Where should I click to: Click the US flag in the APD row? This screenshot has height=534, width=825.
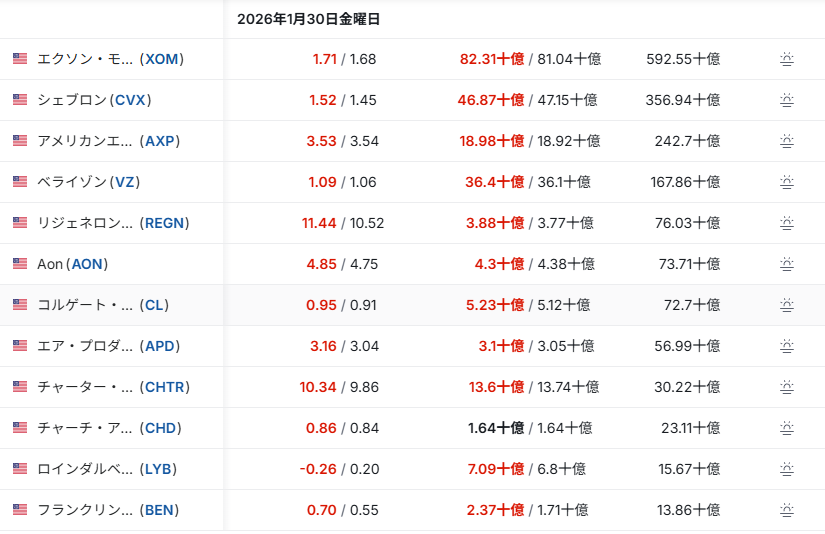click(20, 346)
